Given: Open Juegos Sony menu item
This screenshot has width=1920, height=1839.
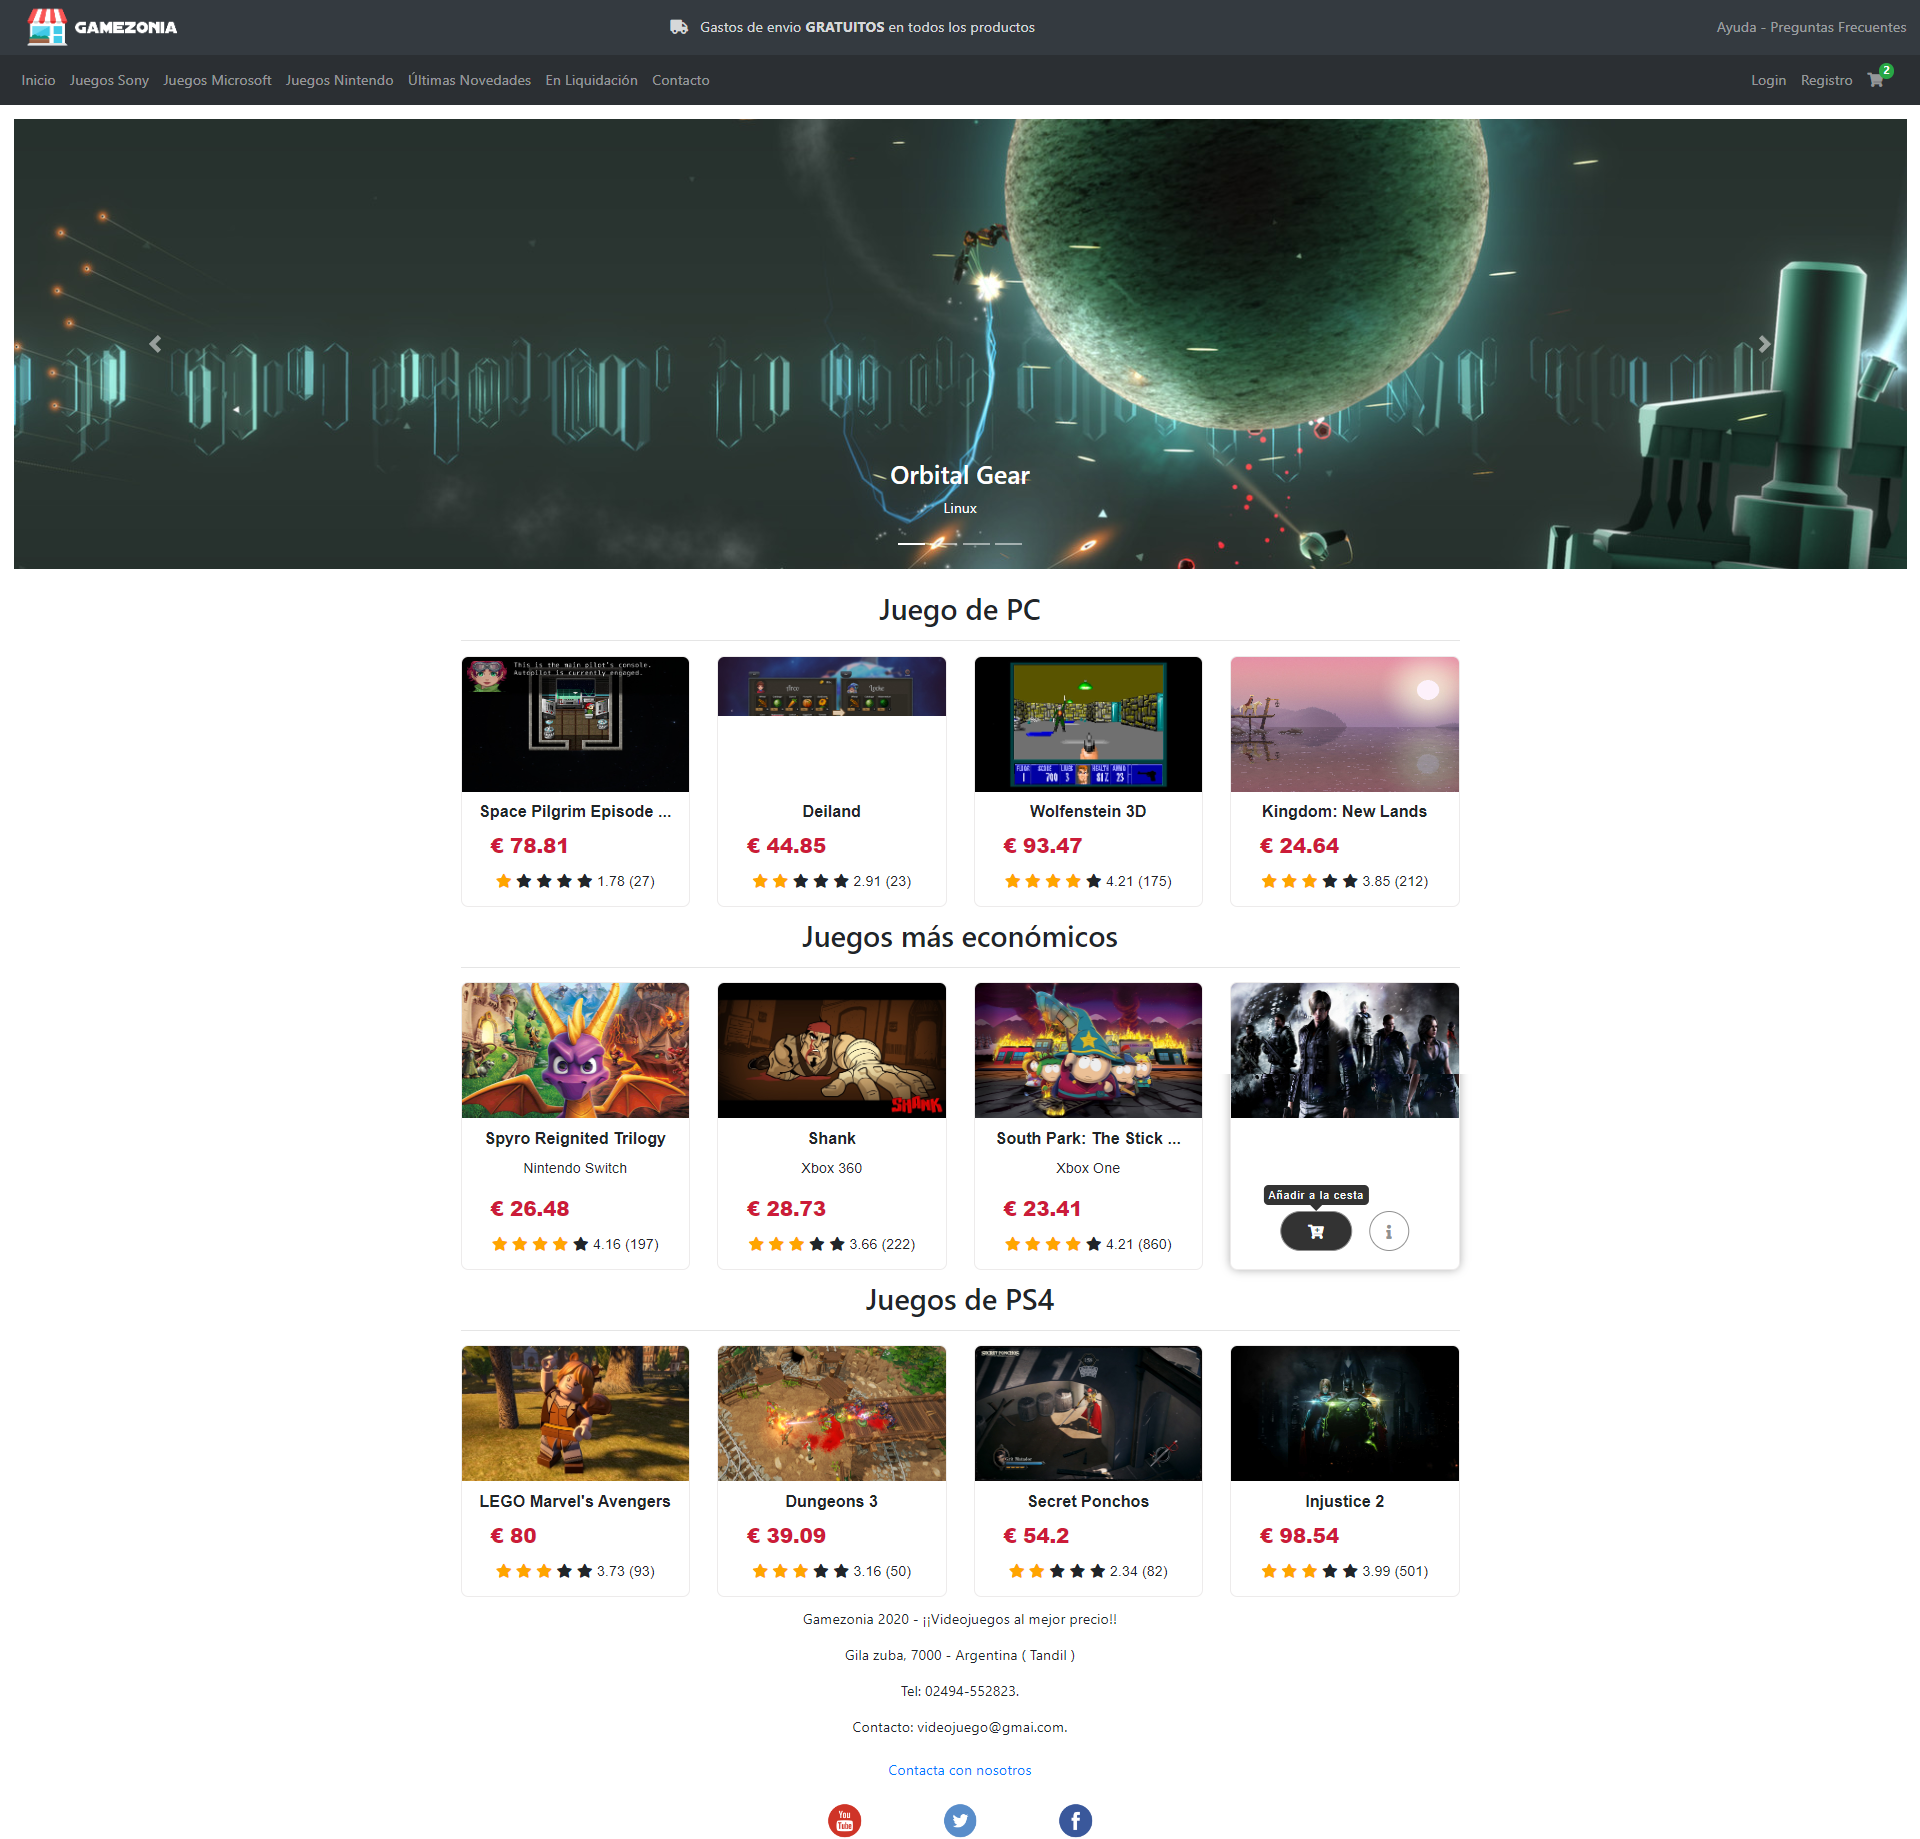Looking at the screenshot, I should tap(109, 80).
